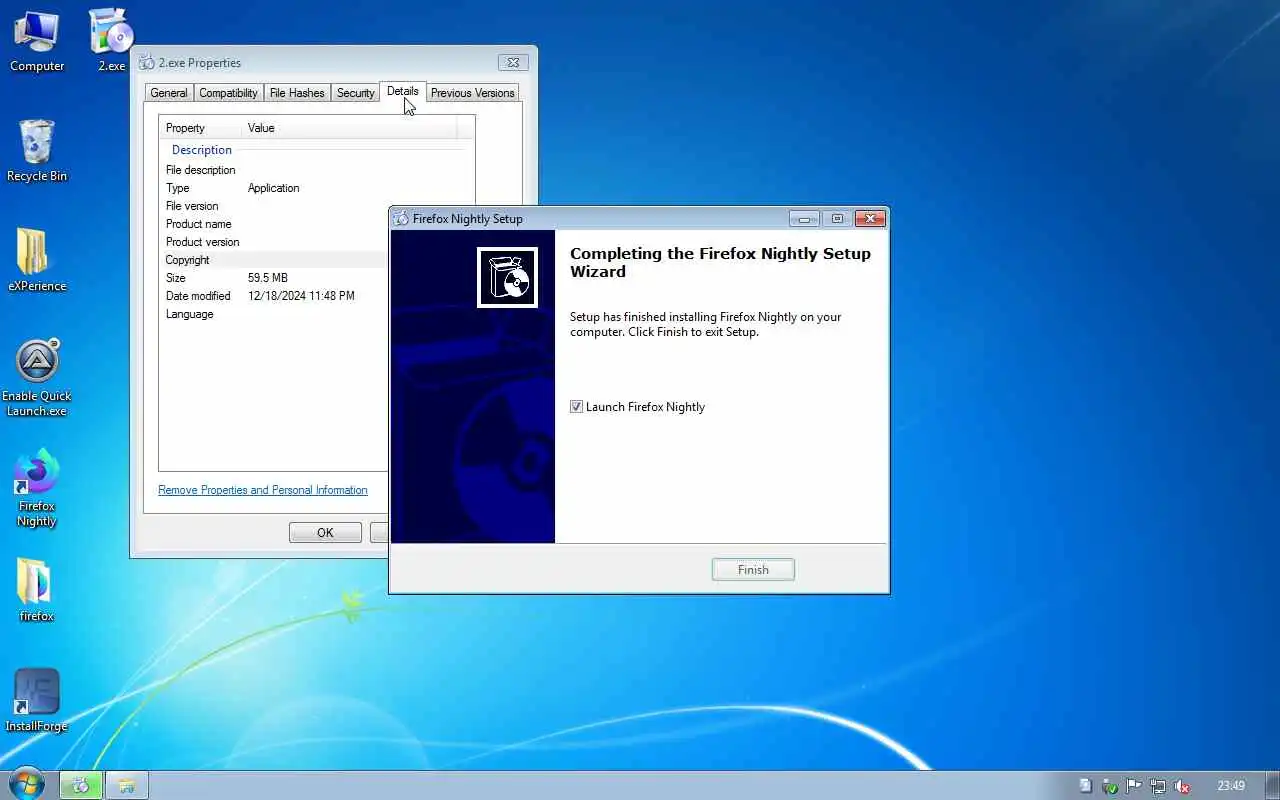Minimize the Firefox Nightly Setup window
Image resolution: width=1280 pixels, height=800 pixels.
coord(804,218)
